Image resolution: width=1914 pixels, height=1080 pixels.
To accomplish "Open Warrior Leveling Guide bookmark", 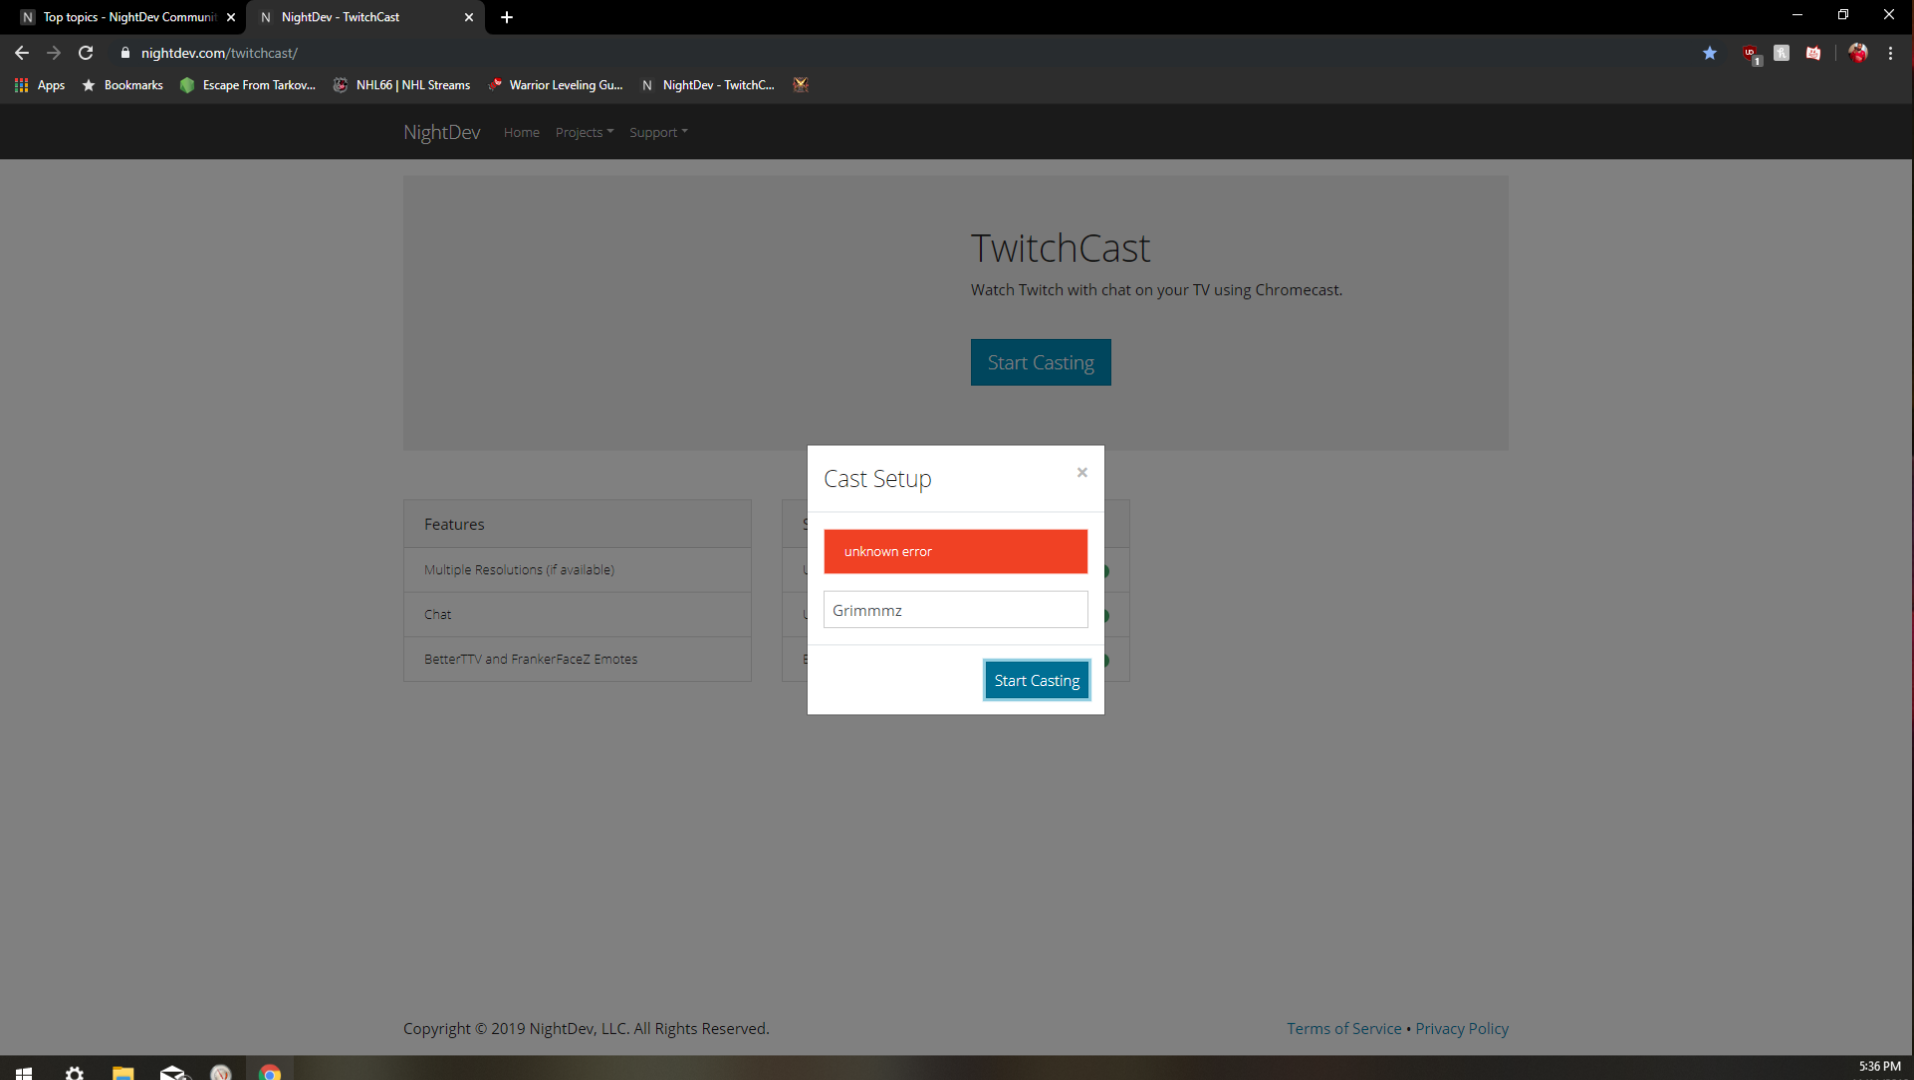I will click(556, 85).
